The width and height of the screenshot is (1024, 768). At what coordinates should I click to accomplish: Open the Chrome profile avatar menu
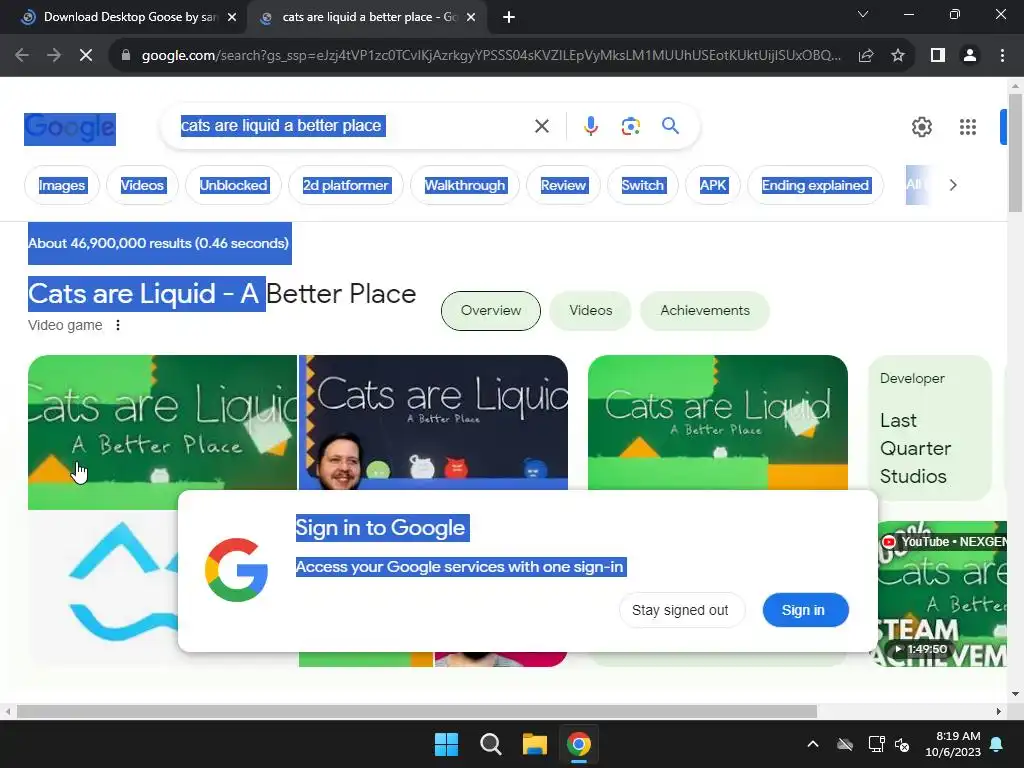point(970,56)
